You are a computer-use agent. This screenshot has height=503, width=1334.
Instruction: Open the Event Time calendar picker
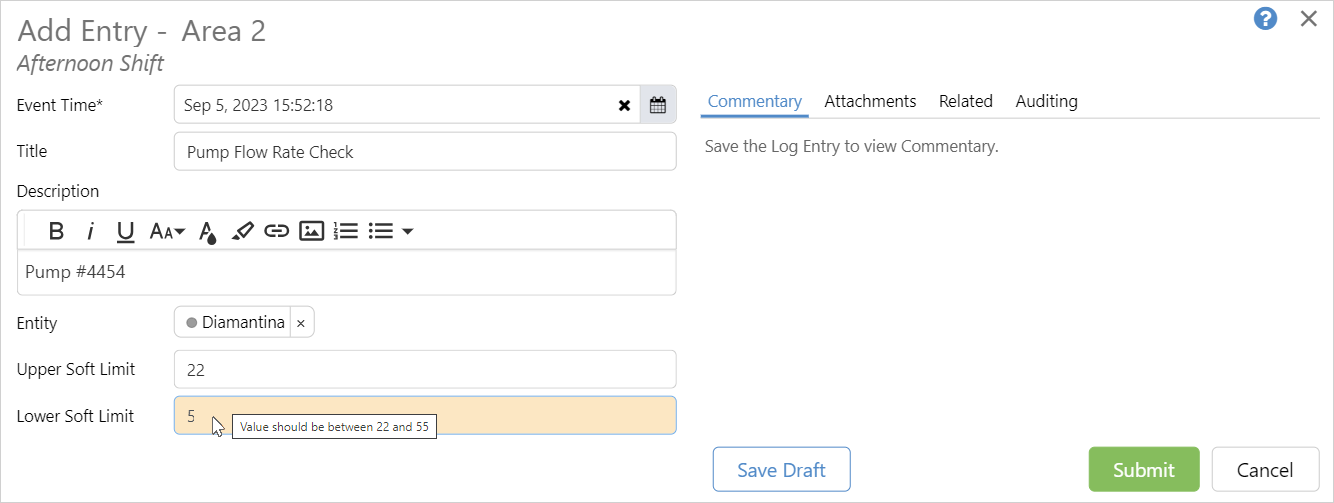pos(657,104)
